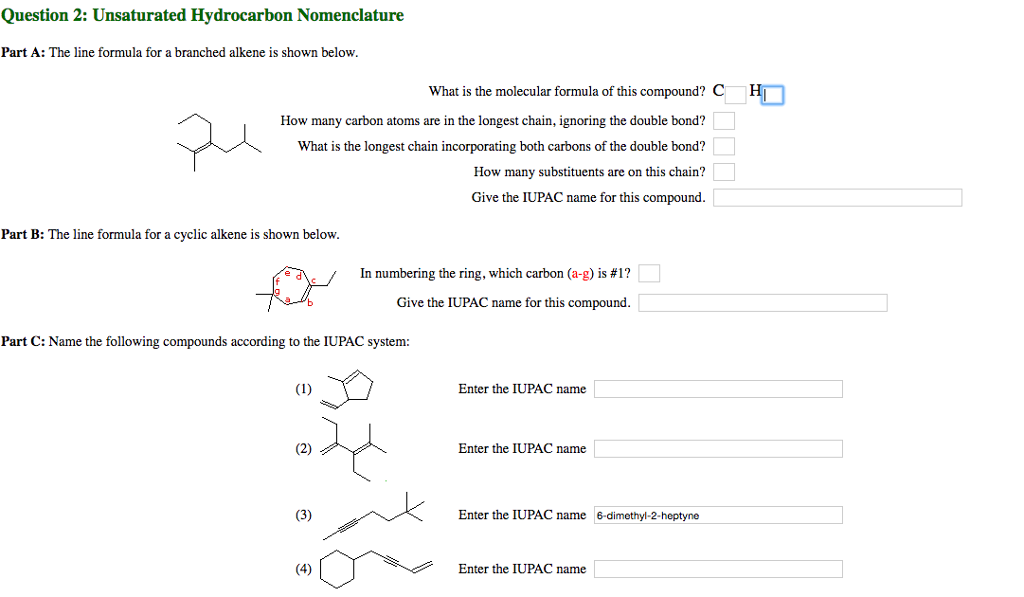The width and height of the screenshot is (1024, 597).
Task: Click the red letter g on the ring
Action: [x=277, y=291]
